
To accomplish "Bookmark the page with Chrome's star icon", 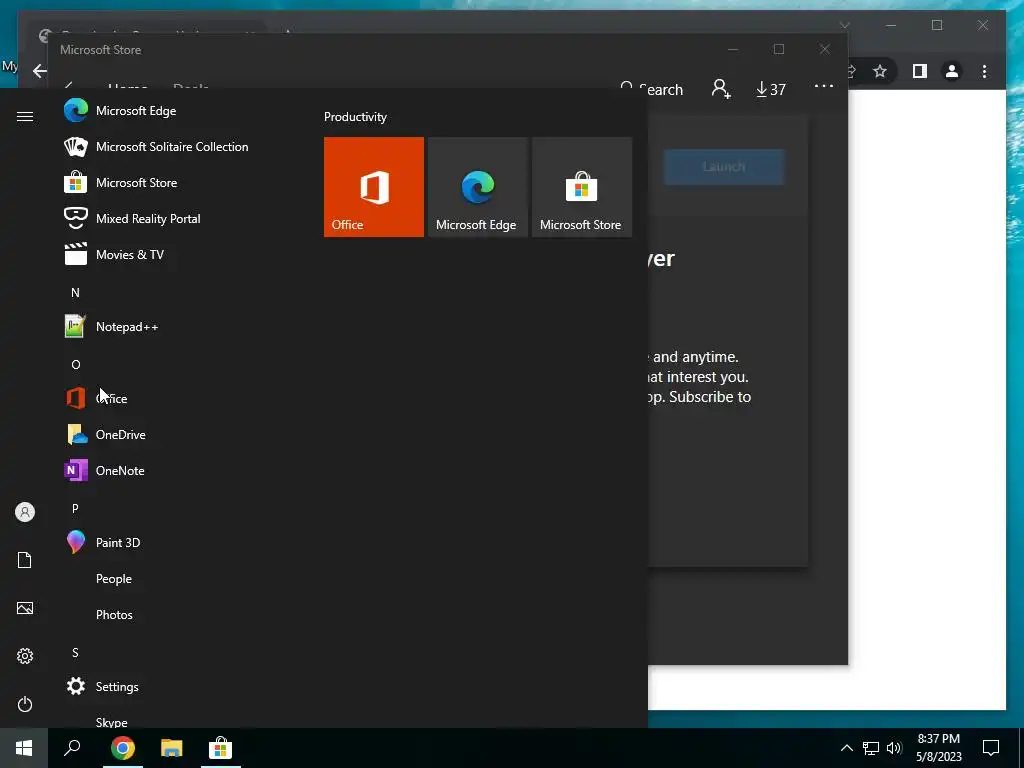I will click(880, 71).
